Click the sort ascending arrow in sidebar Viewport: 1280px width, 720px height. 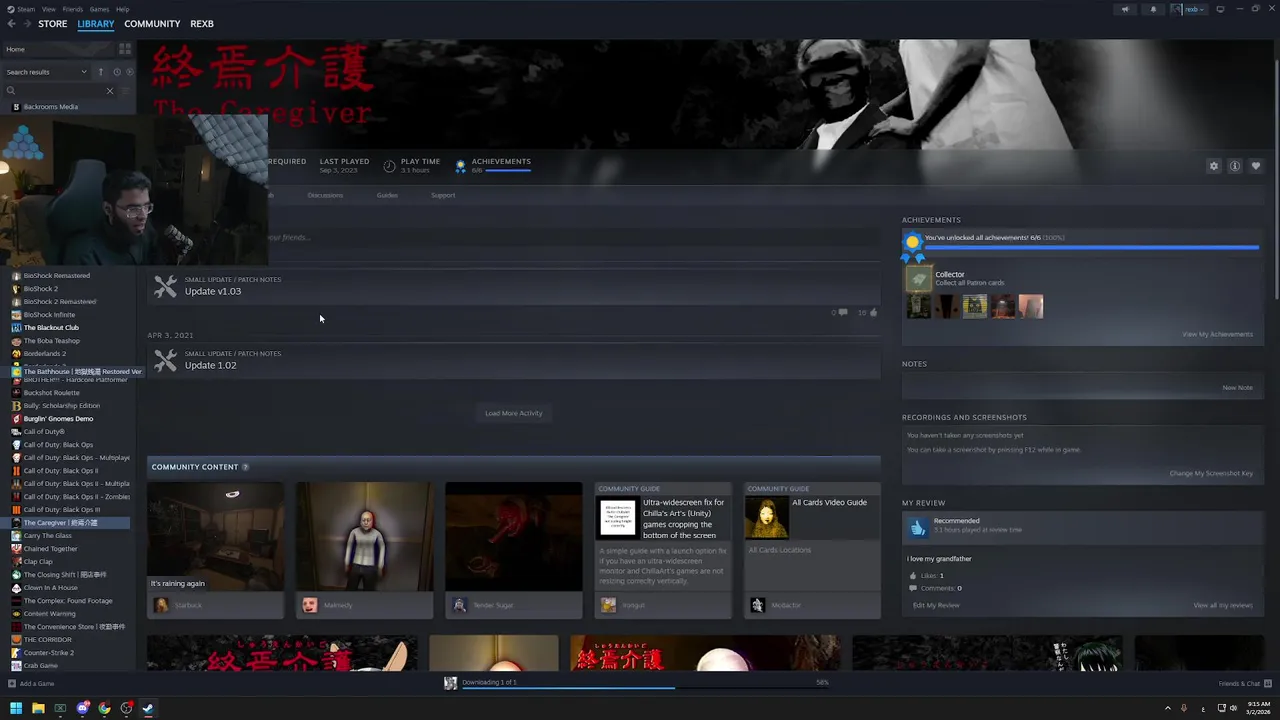(100, 72)
